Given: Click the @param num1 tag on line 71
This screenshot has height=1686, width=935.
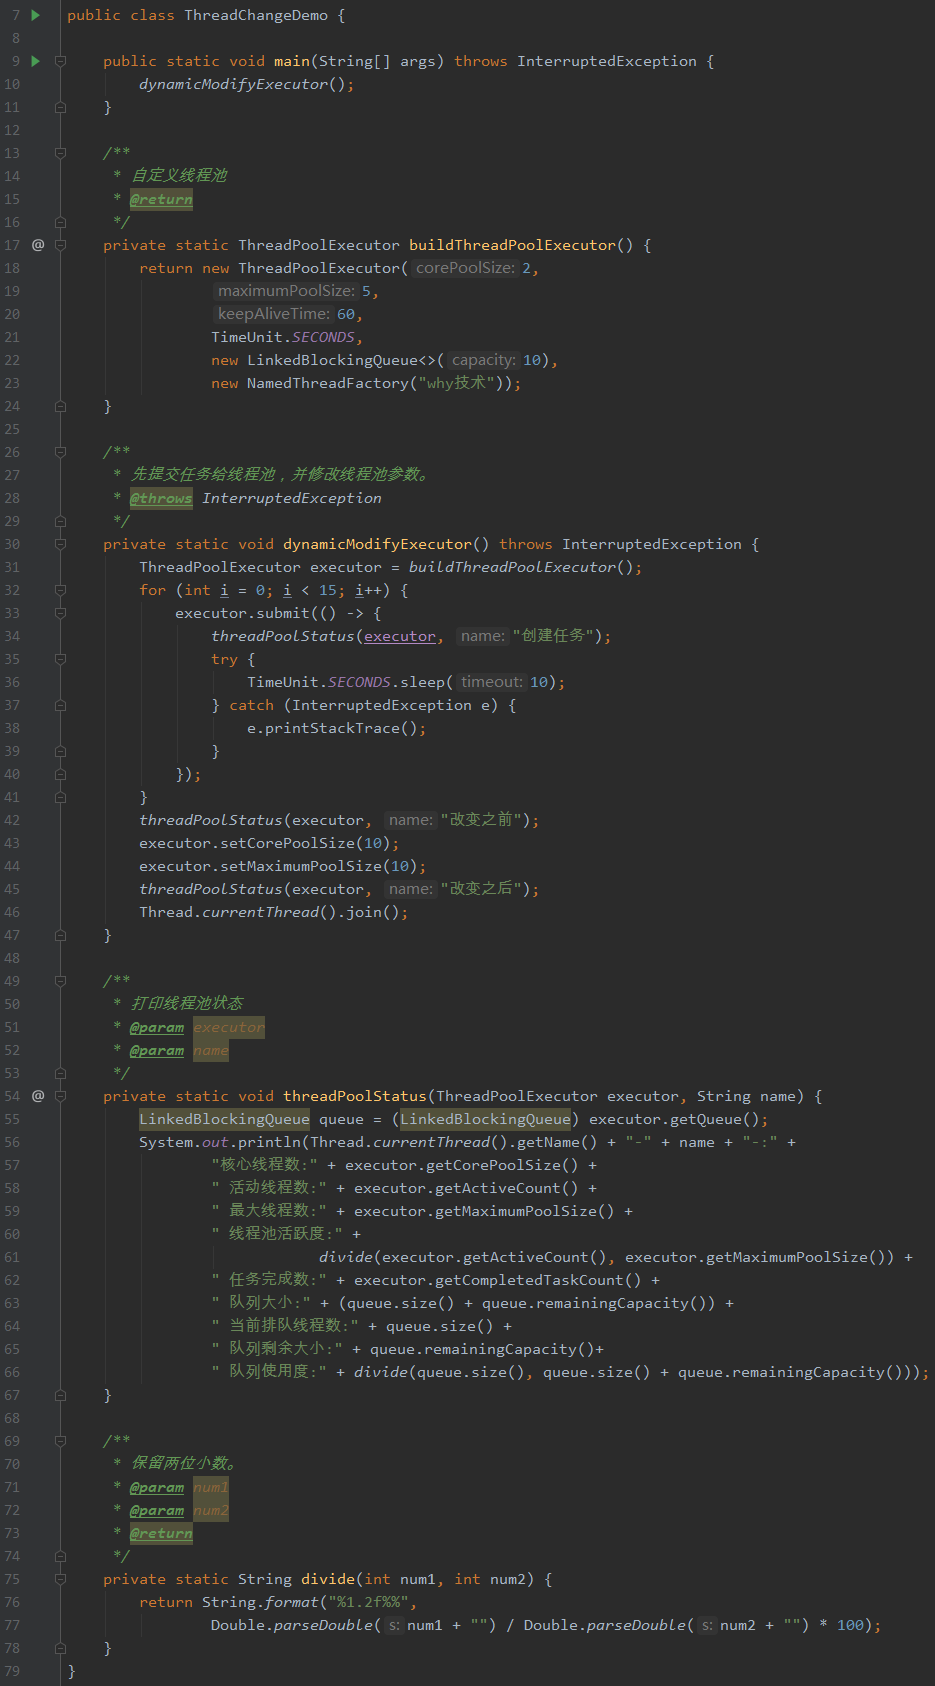Looking at the screenshot, I should coord(179,1487).
